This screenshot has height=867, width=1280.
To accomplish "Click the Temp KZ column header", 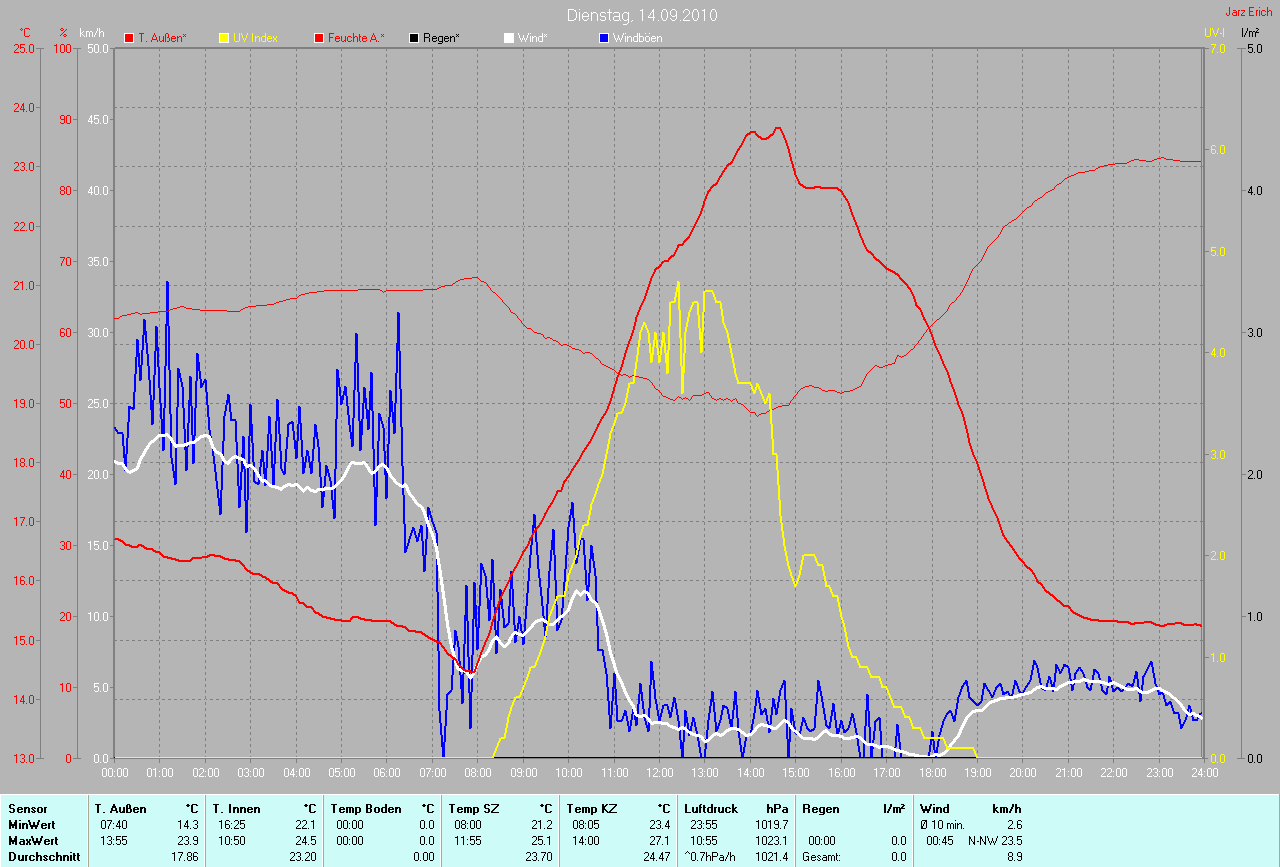I will point(589,808).
